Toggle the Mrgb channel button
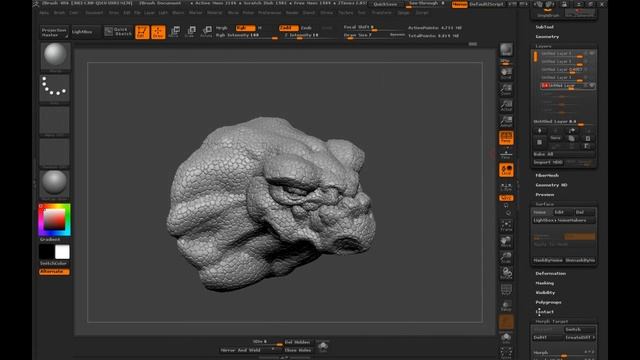640x360 pixels. pyautogui.click(x=222, y=28)
